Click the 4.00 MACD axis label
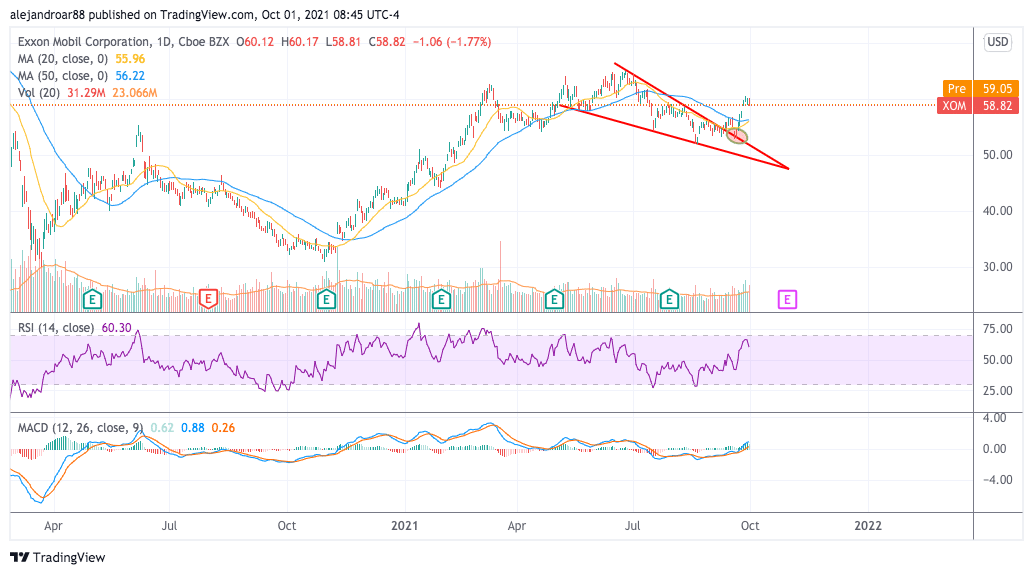 pos(995,418)
